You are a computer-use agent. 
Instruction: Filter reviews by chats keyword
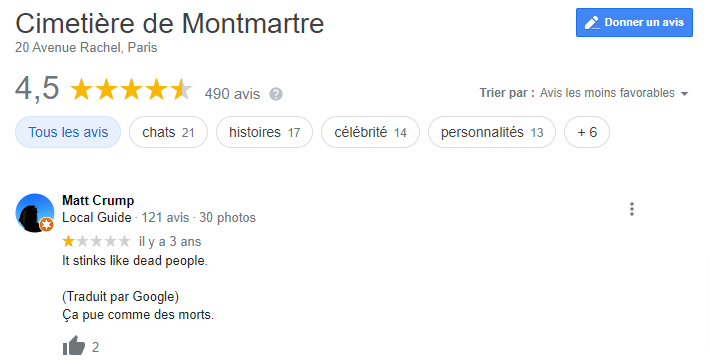(x=168, y=132)
